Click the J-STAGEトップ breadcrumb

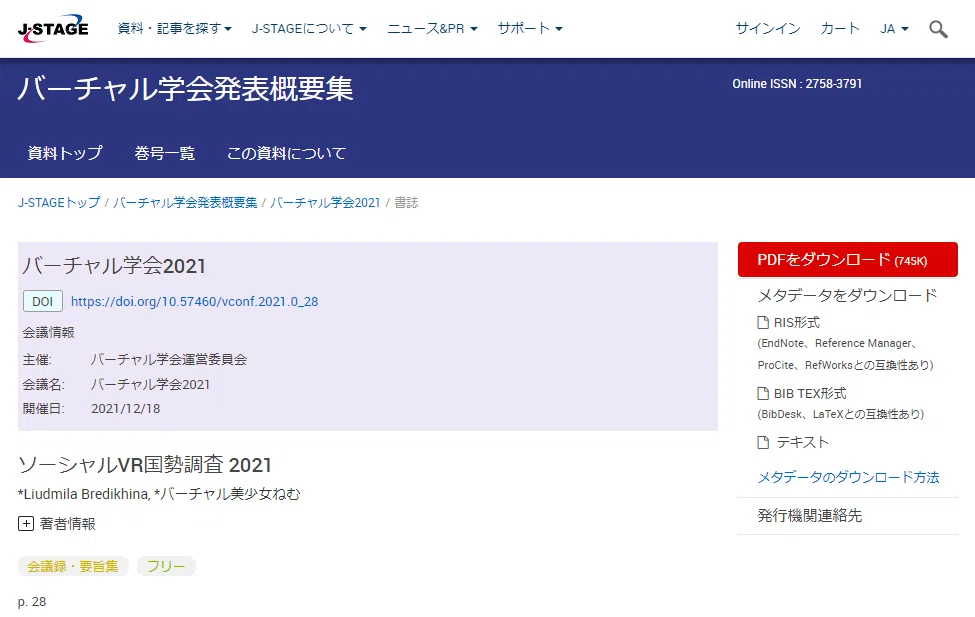pos(59,203)
